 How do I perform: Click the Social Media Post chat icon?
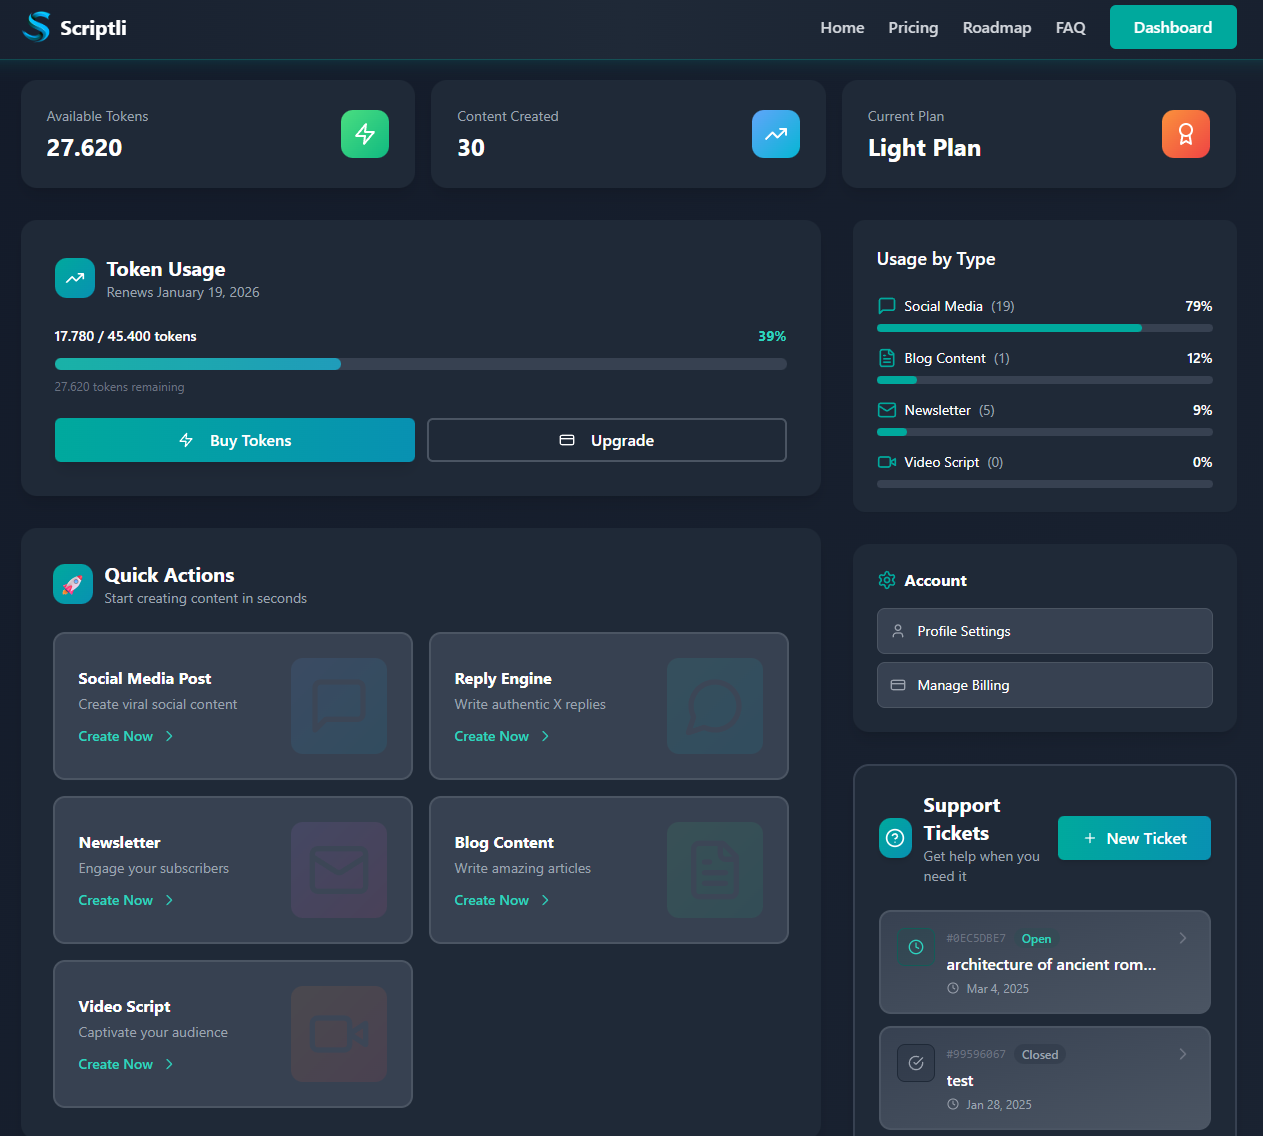click(339, 706)
